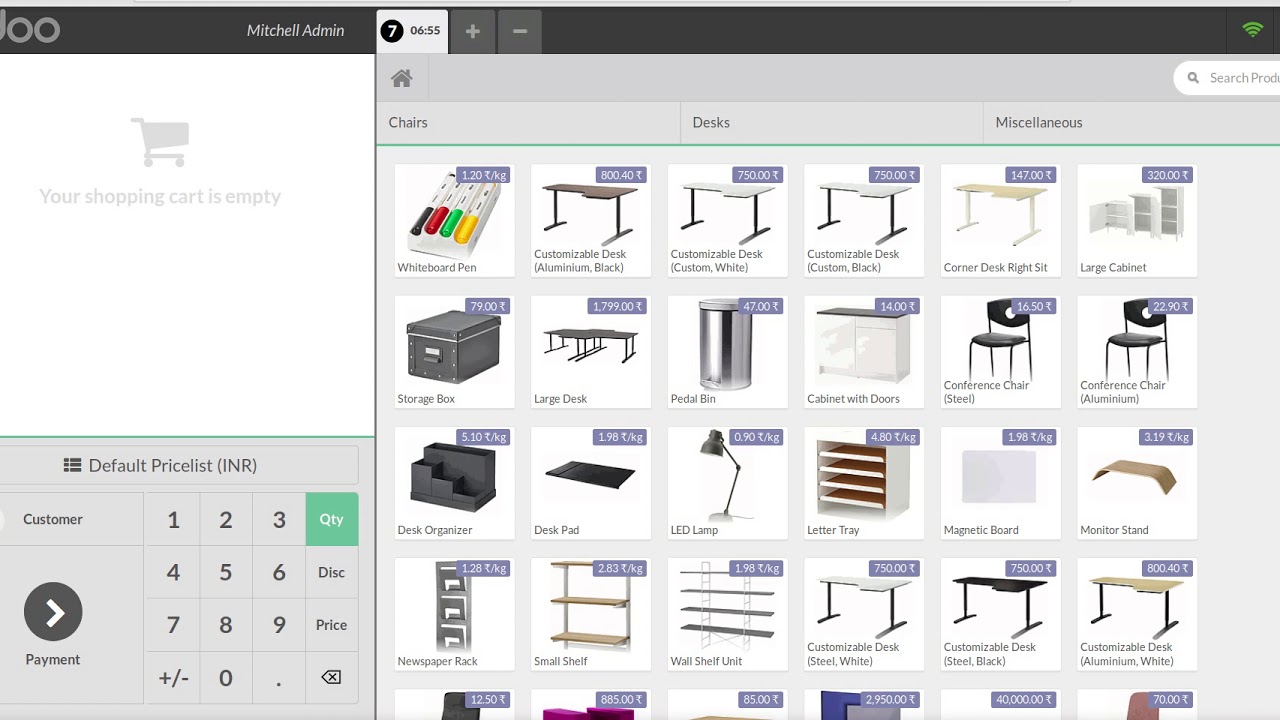Viewport: 1280px width, 720px height.
Task: Add Customizable Desk (Steel, Black) product
Action: tap(1001, 614)
